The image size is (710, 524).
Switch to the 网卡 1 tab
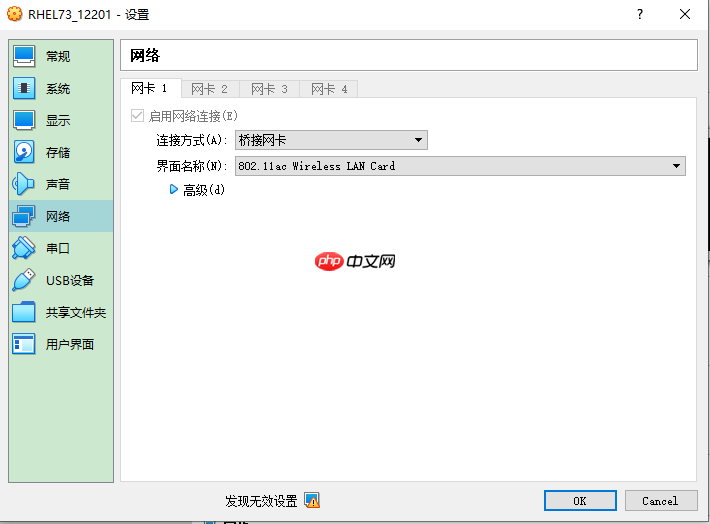150,88
